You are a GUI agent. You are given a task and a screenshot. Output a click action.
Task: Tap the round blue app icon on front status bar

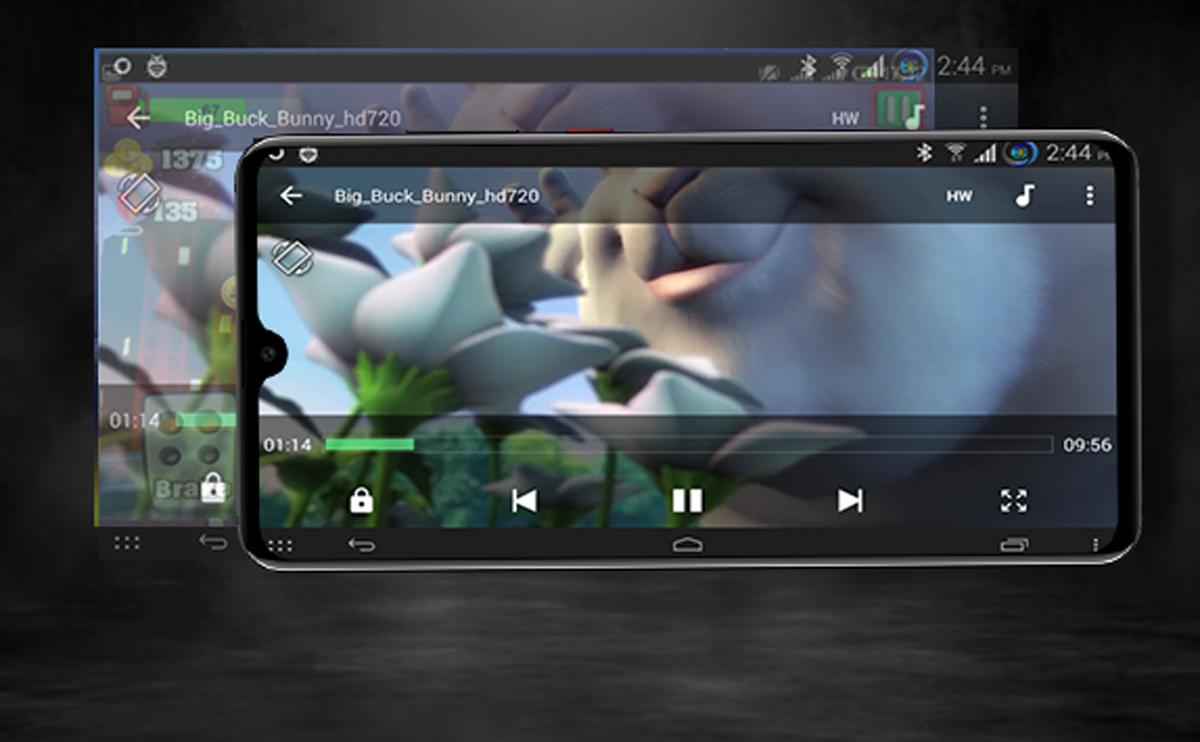[x=1020, y=153]
